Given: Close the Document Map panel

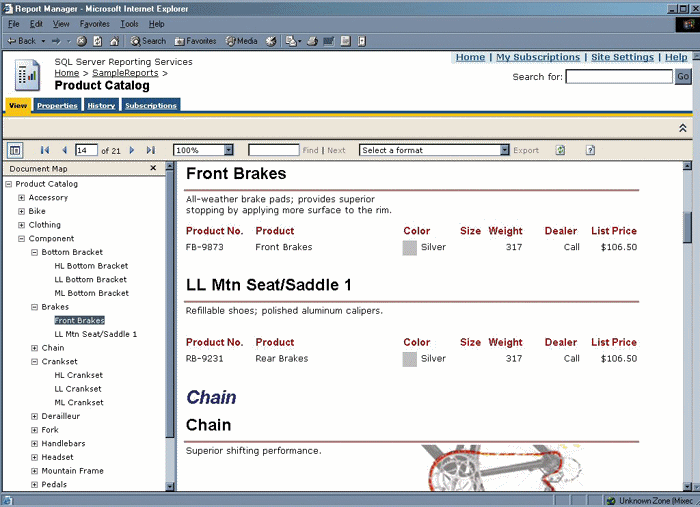Looking at the screenshot, I should coord(153,168).
